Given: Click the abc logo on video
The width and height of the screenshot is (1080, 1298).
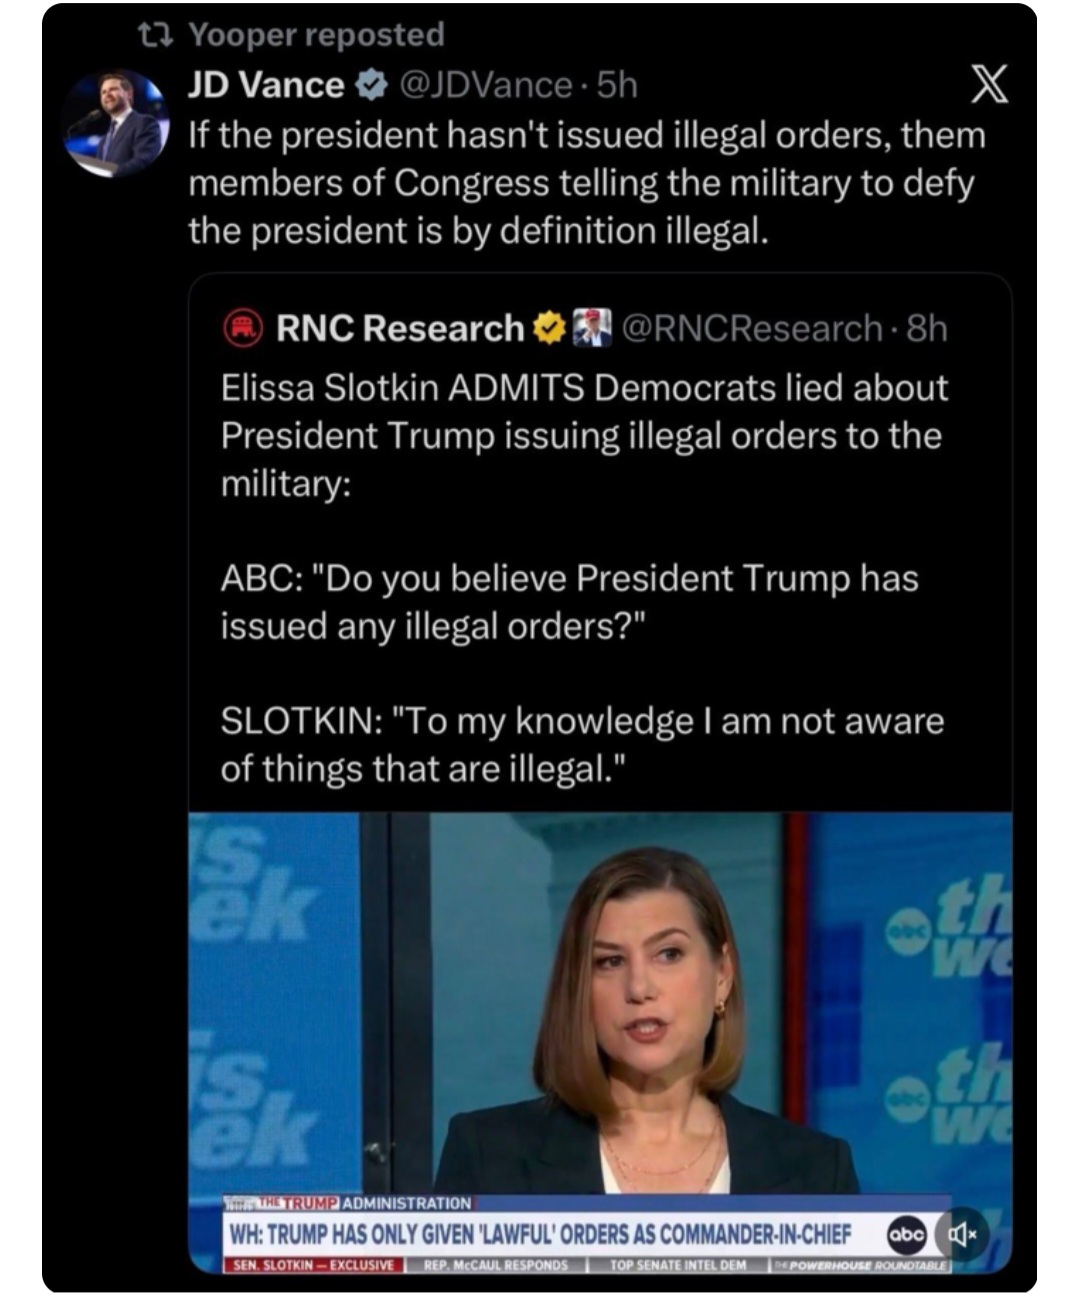Looking at the screenshot, I should [x=907, y=1235].
